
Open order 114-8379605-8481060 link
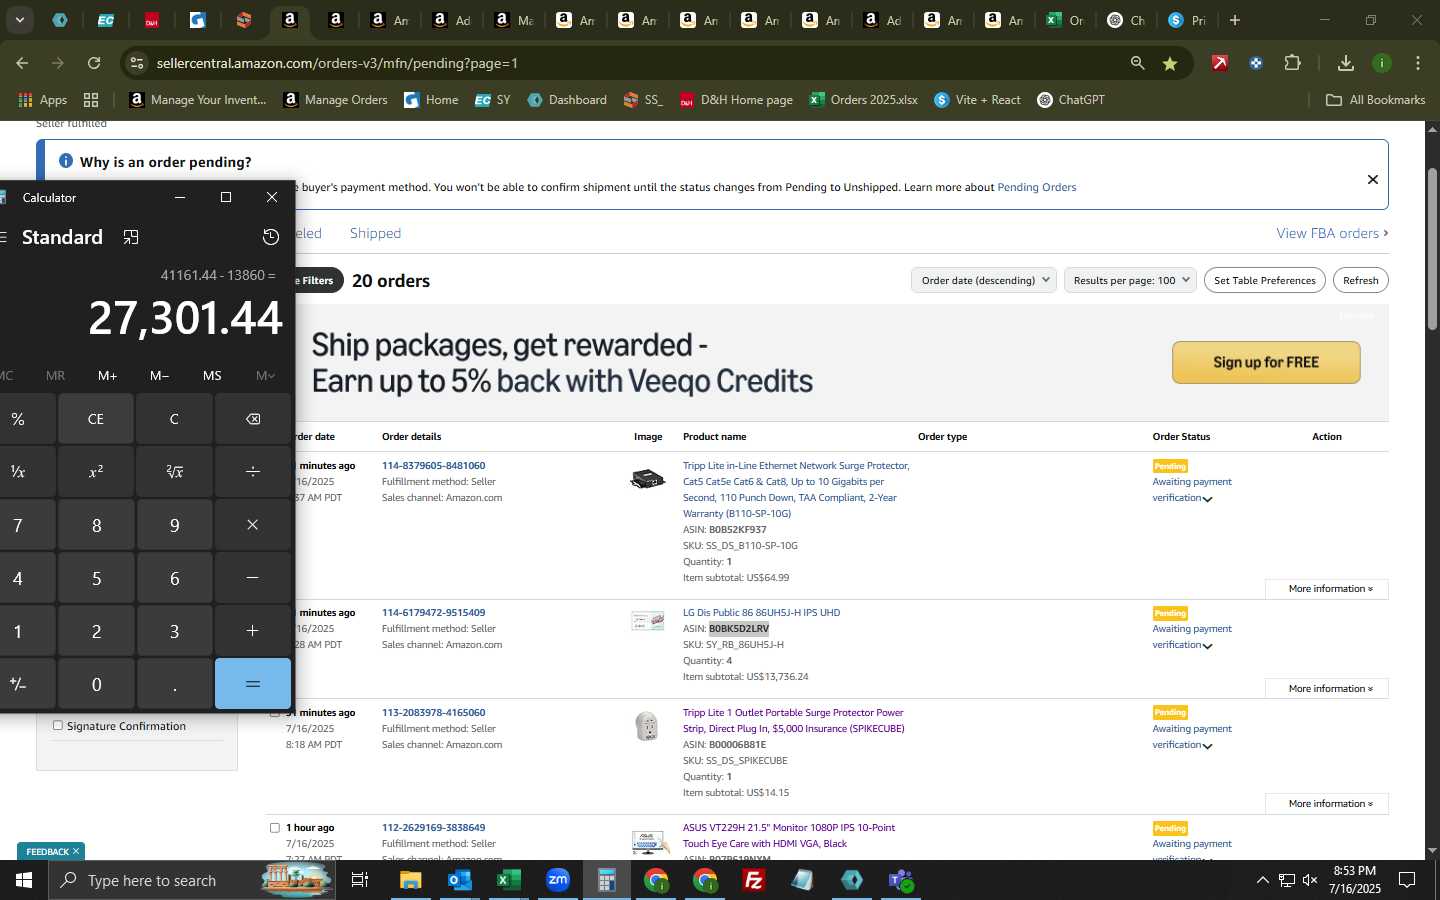433,466
